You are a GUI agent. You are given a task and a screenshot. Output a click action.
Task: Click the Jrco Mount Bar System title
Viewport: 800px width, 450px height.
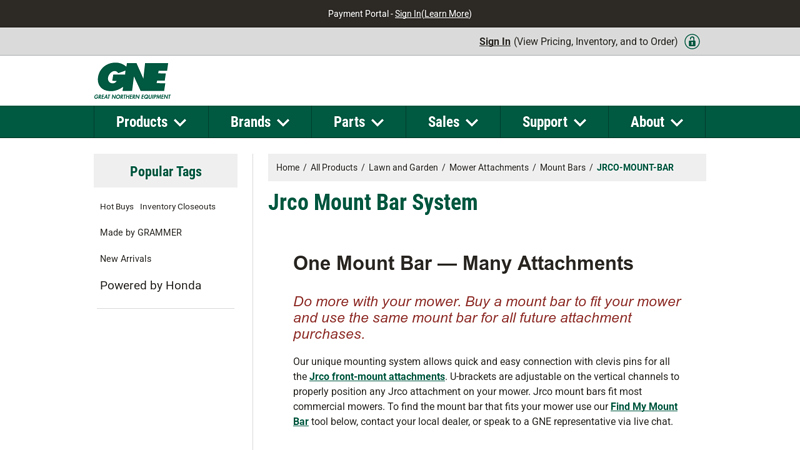pyautogui.click(x=373, y=203)
